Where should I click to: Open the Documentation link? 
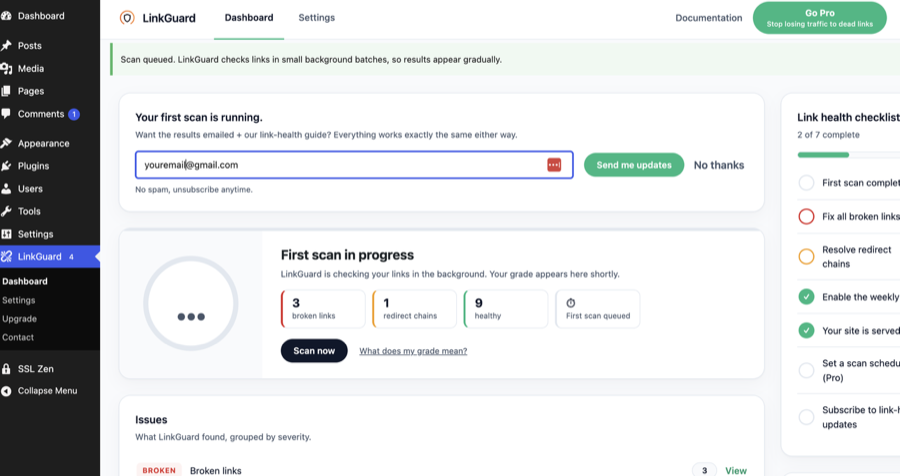point(708,18)
